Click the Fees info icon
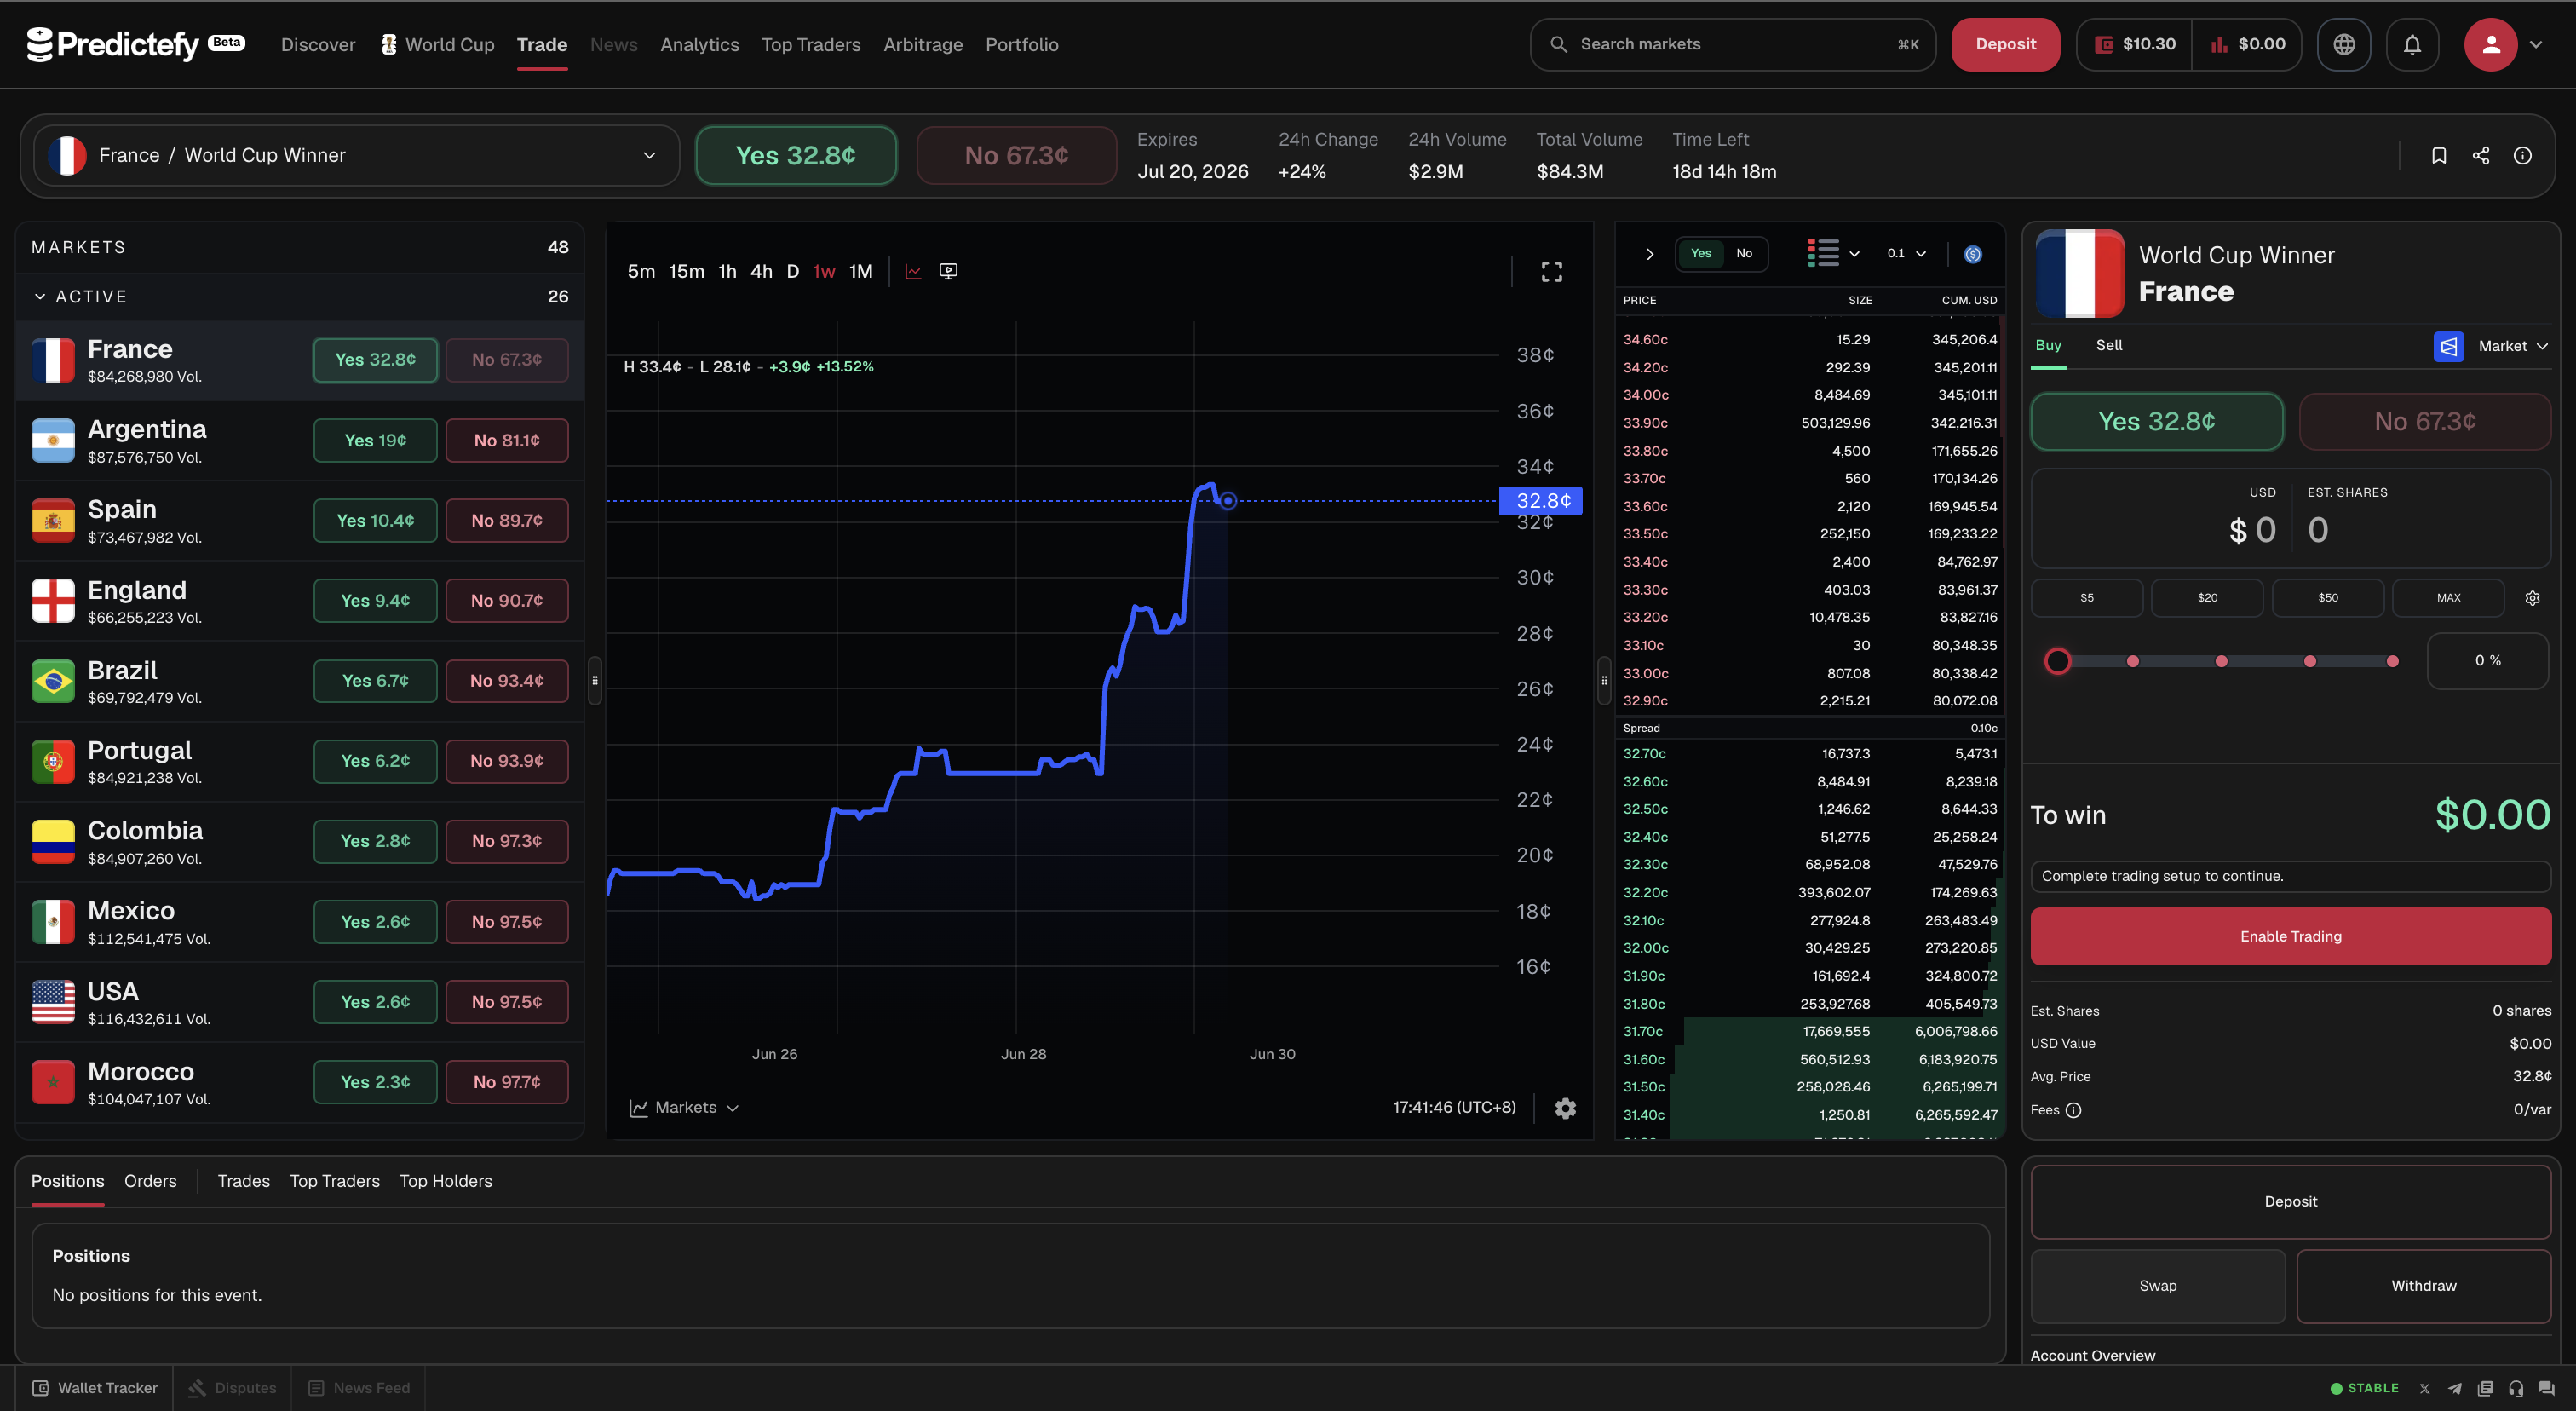The width and height of the screenshot is (2576, 1411). click(x=2073, y=1110)
